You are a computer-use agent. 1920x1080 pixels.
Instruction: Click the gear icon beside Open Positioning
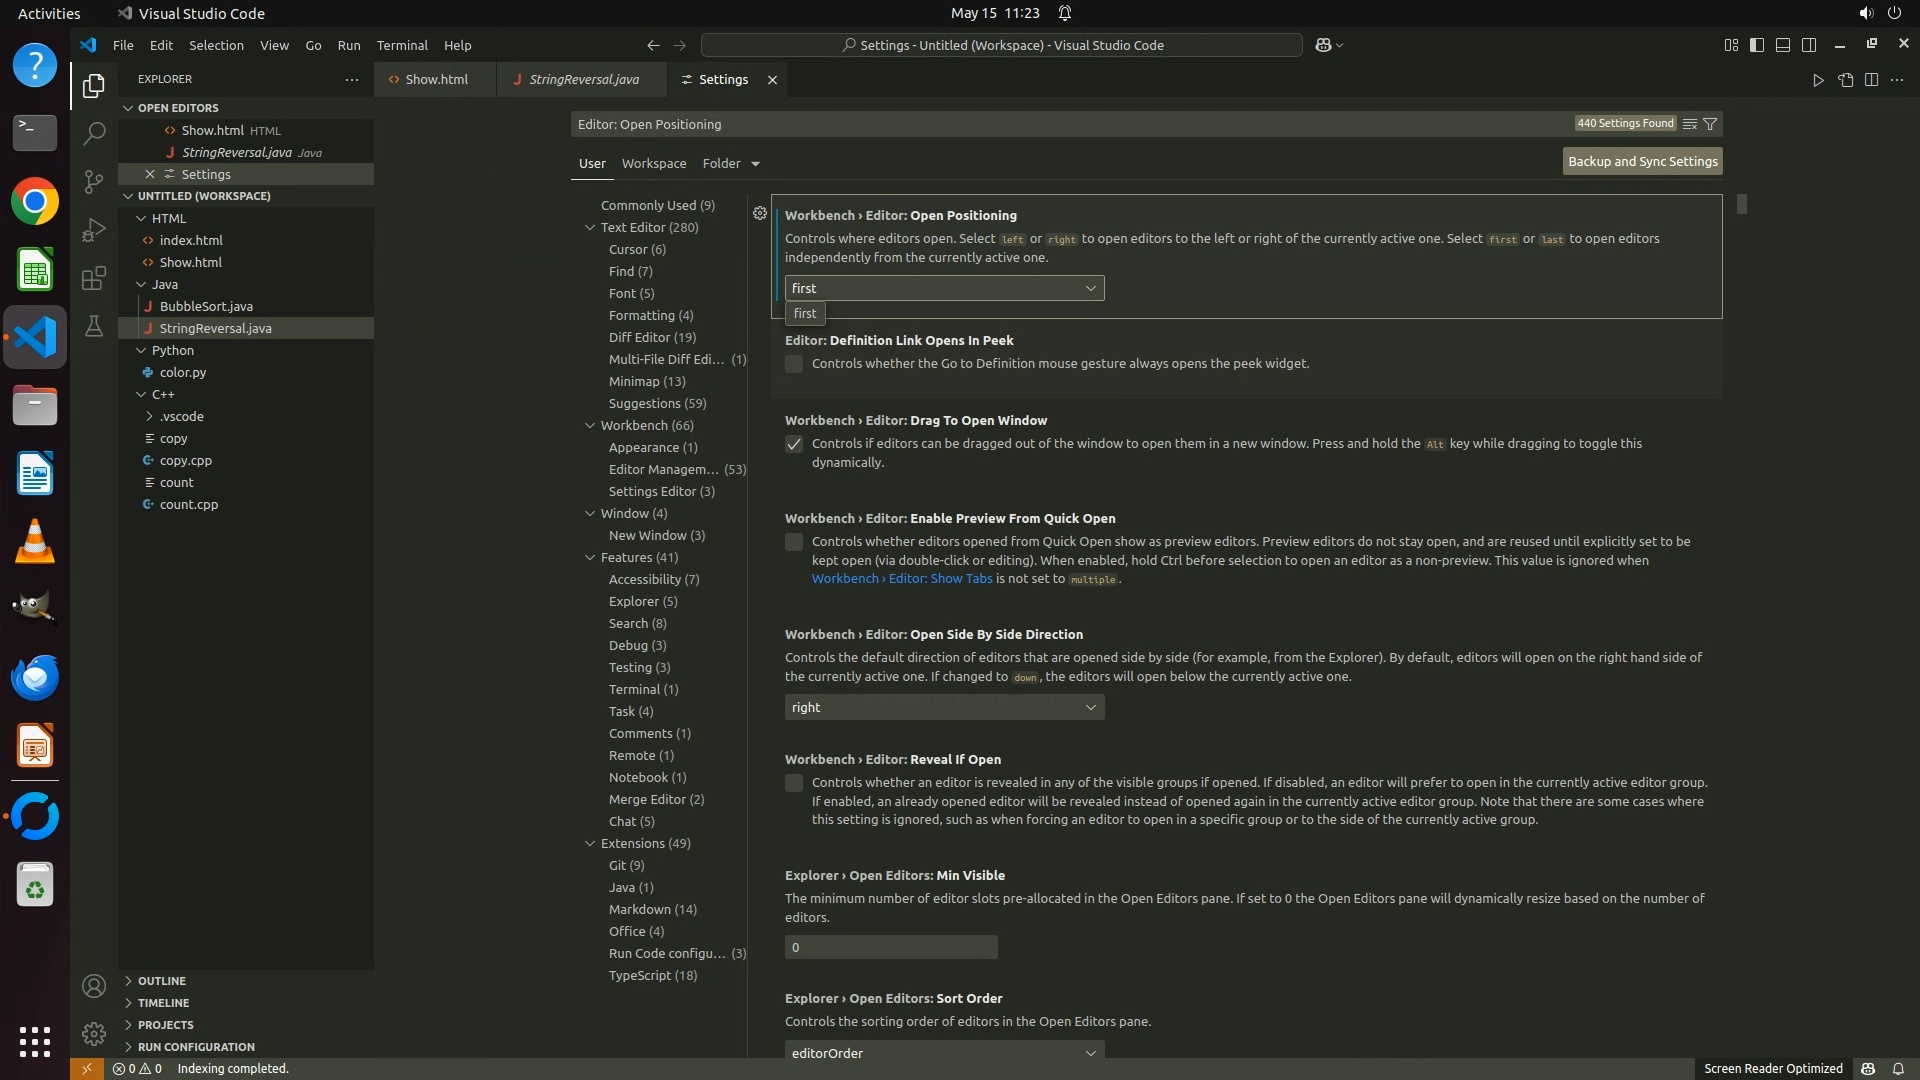(760, 213)
